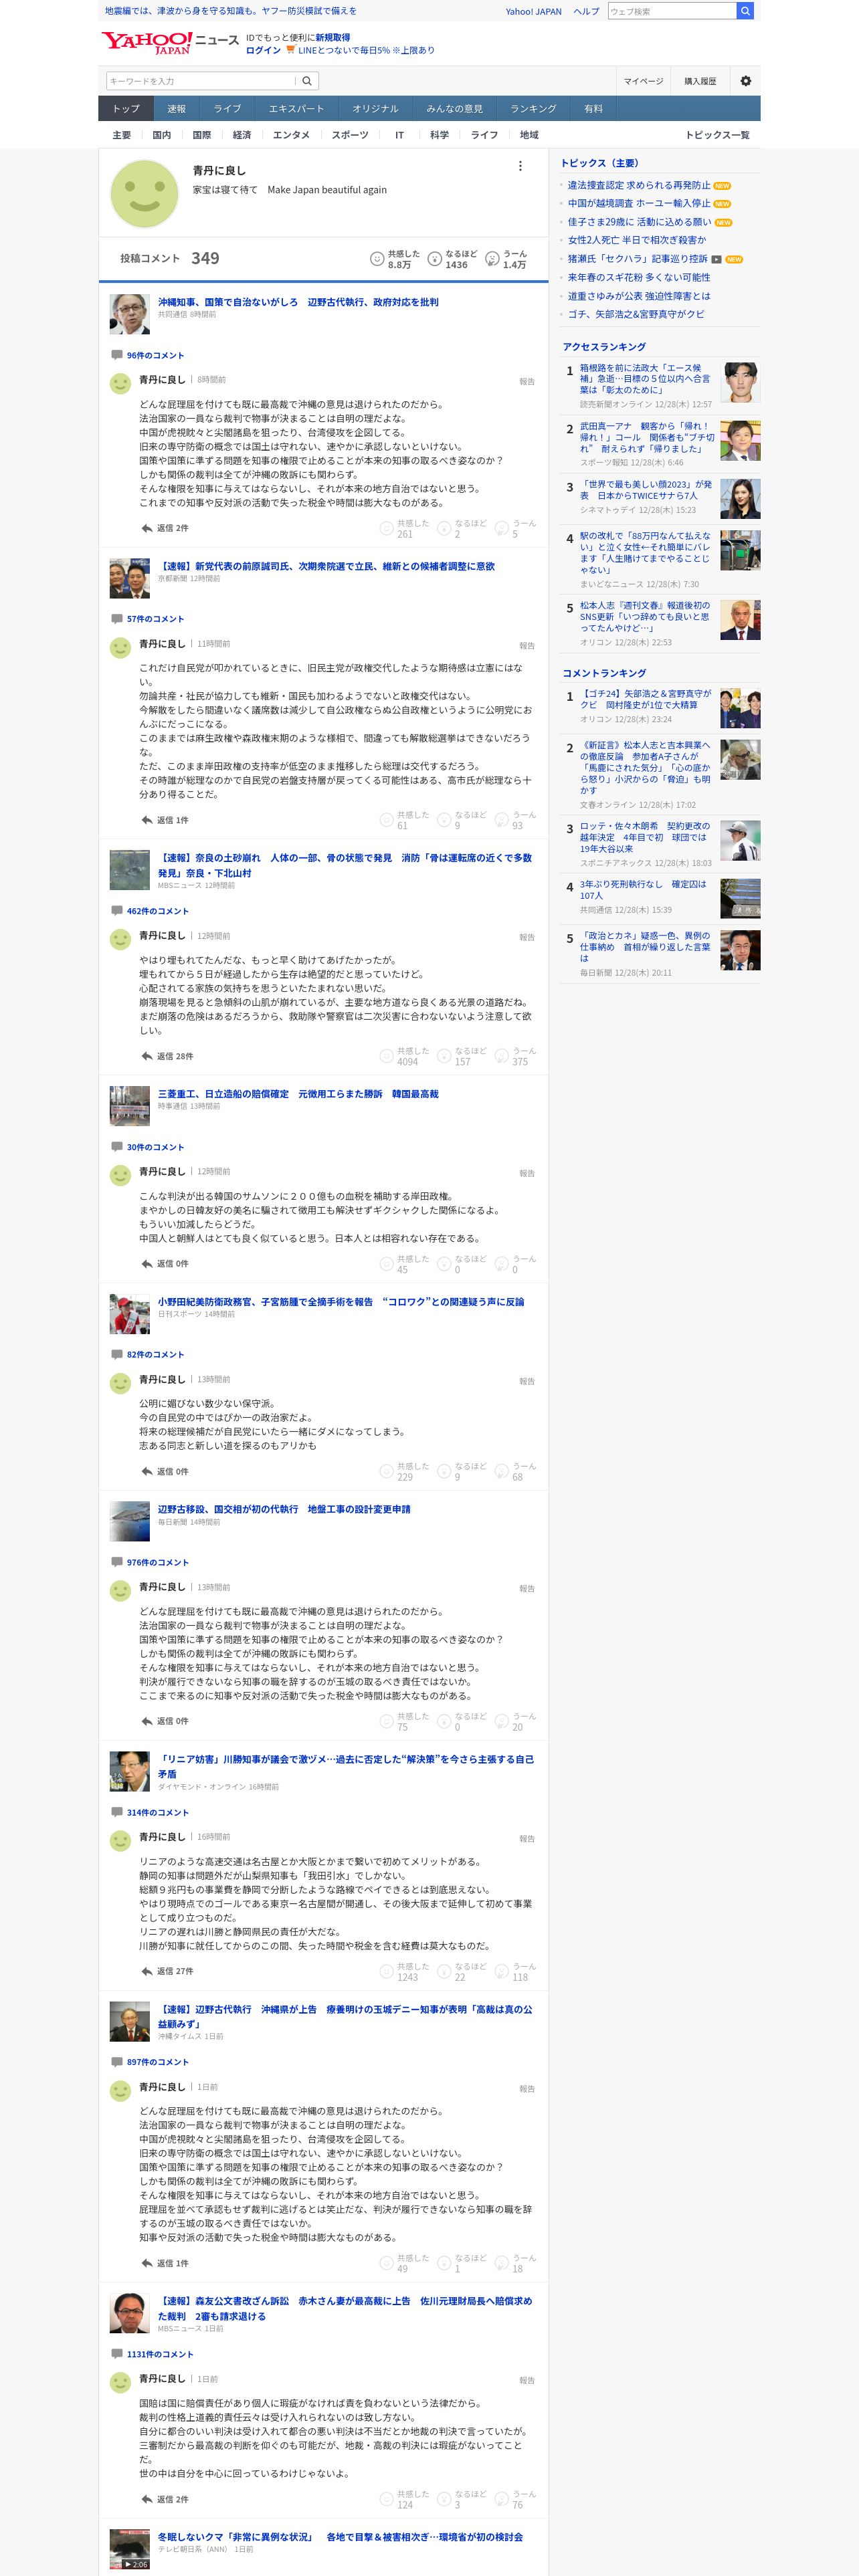Viewport: 859px width, 2576px height.
Task: Click the 96件のコメント speech bubble icon
Action: pos(117,355)
